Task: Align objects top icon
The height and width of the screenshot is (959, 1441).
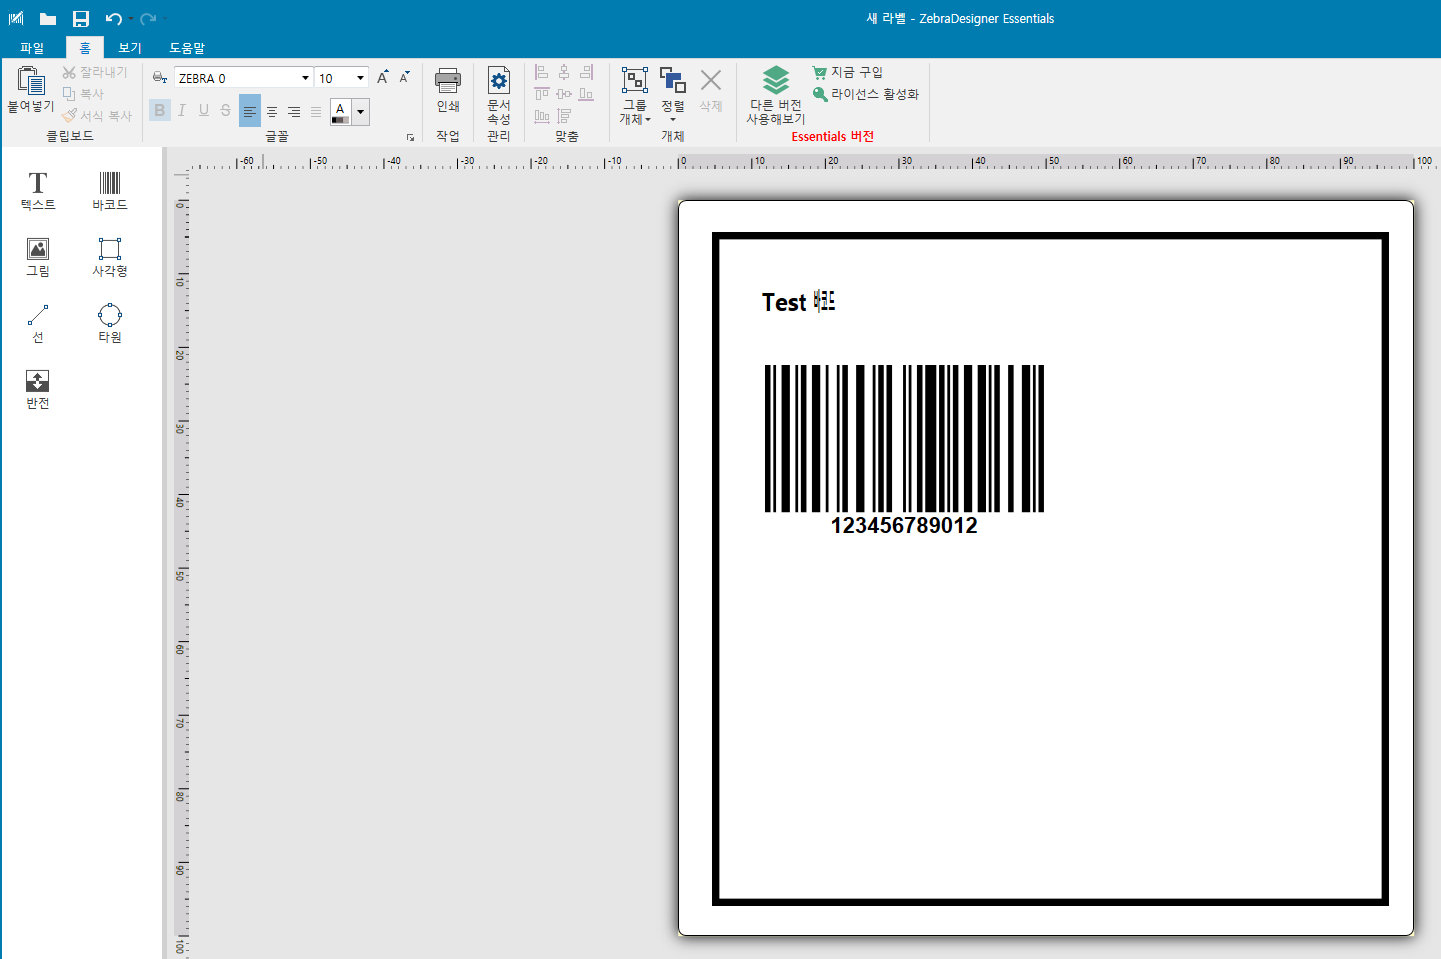Action: pos(542,94)
